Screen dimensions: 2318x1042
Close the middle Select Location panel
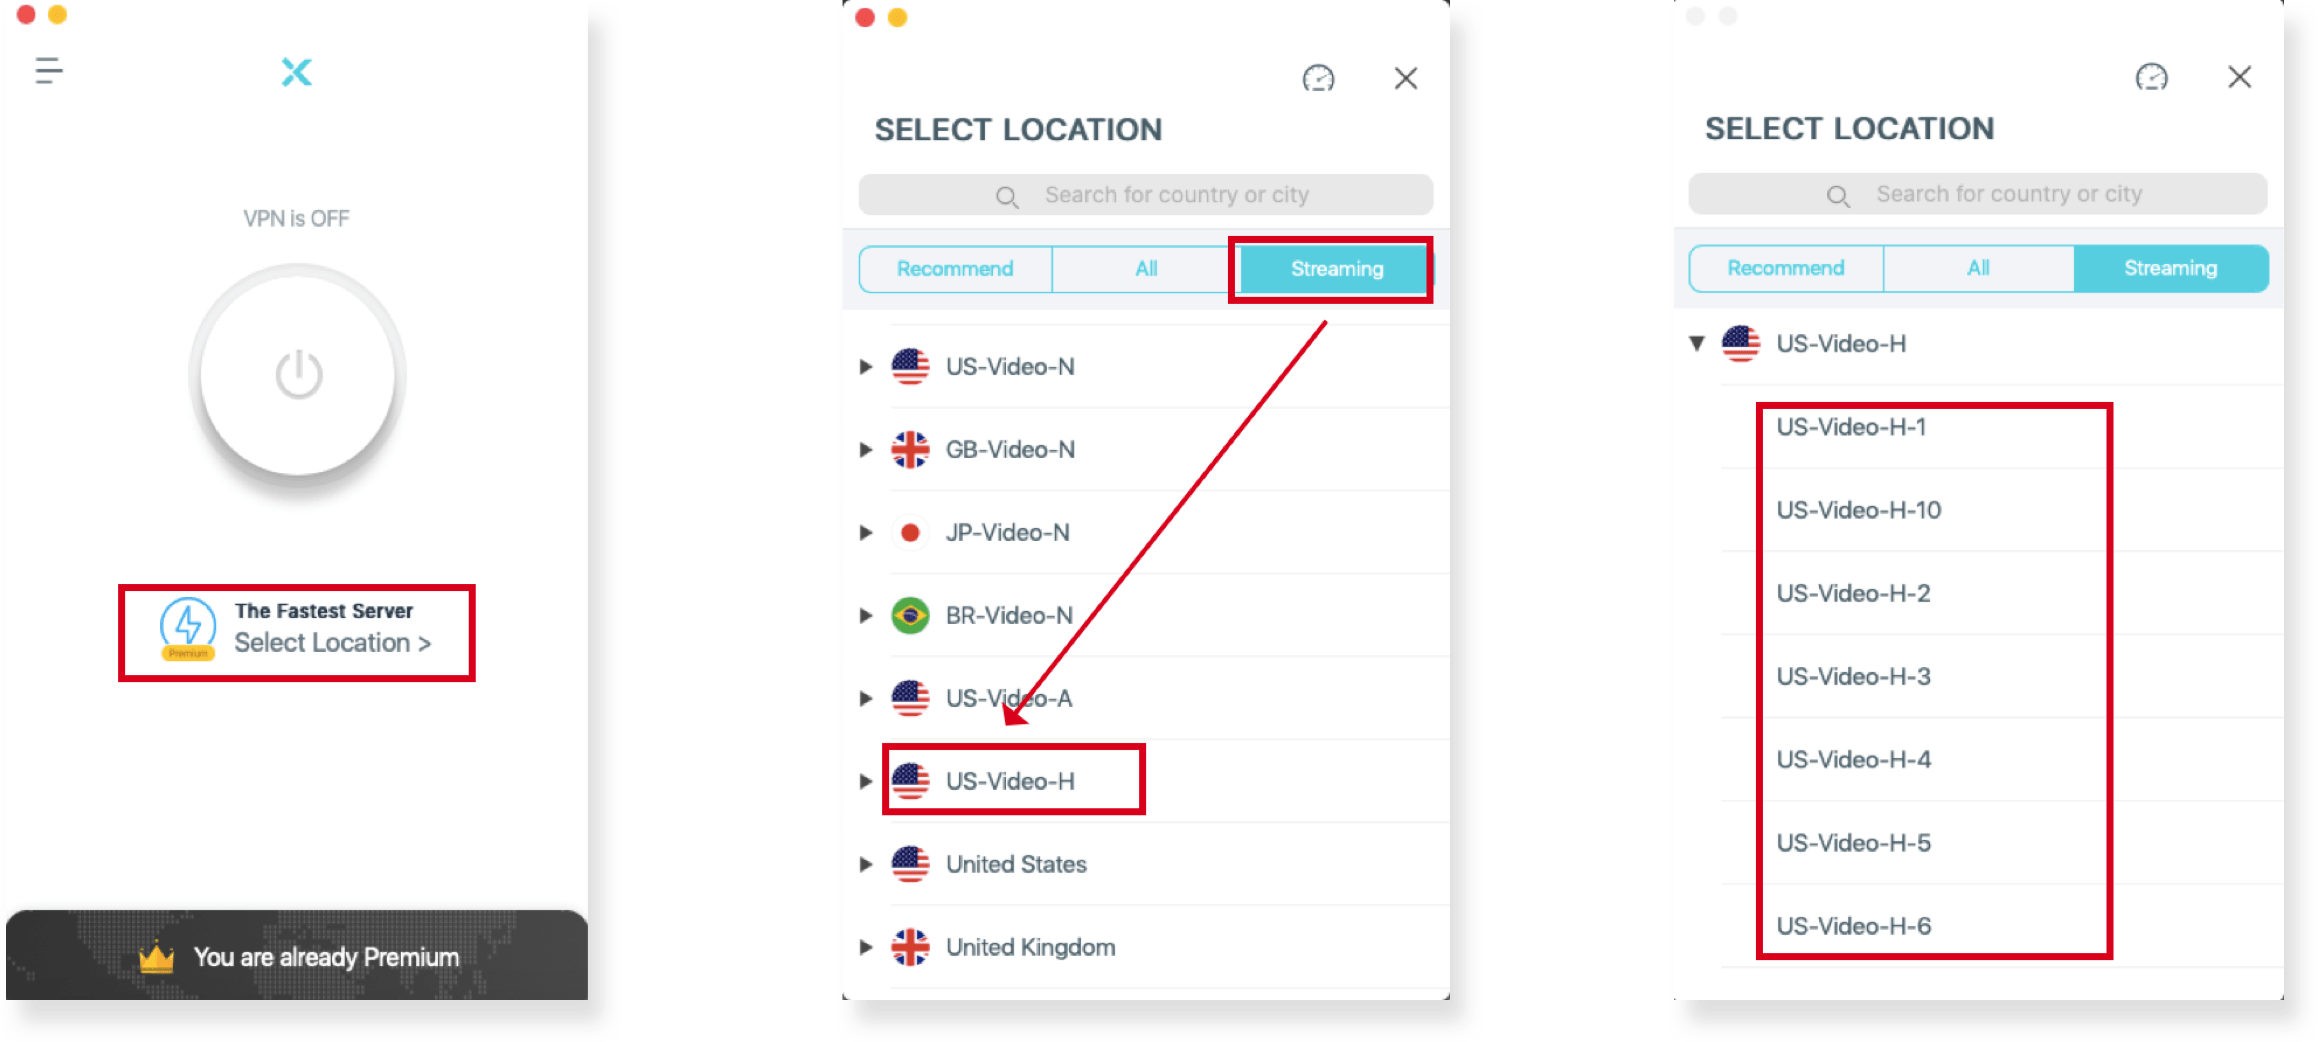click(1406, 78)
